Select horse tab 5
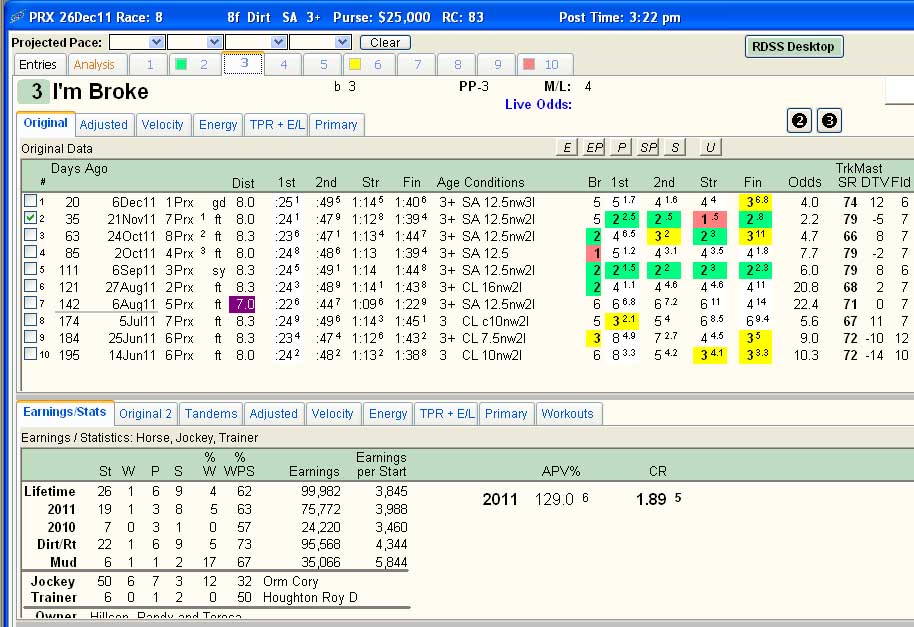The image size is (914, 627). [324, 64]
